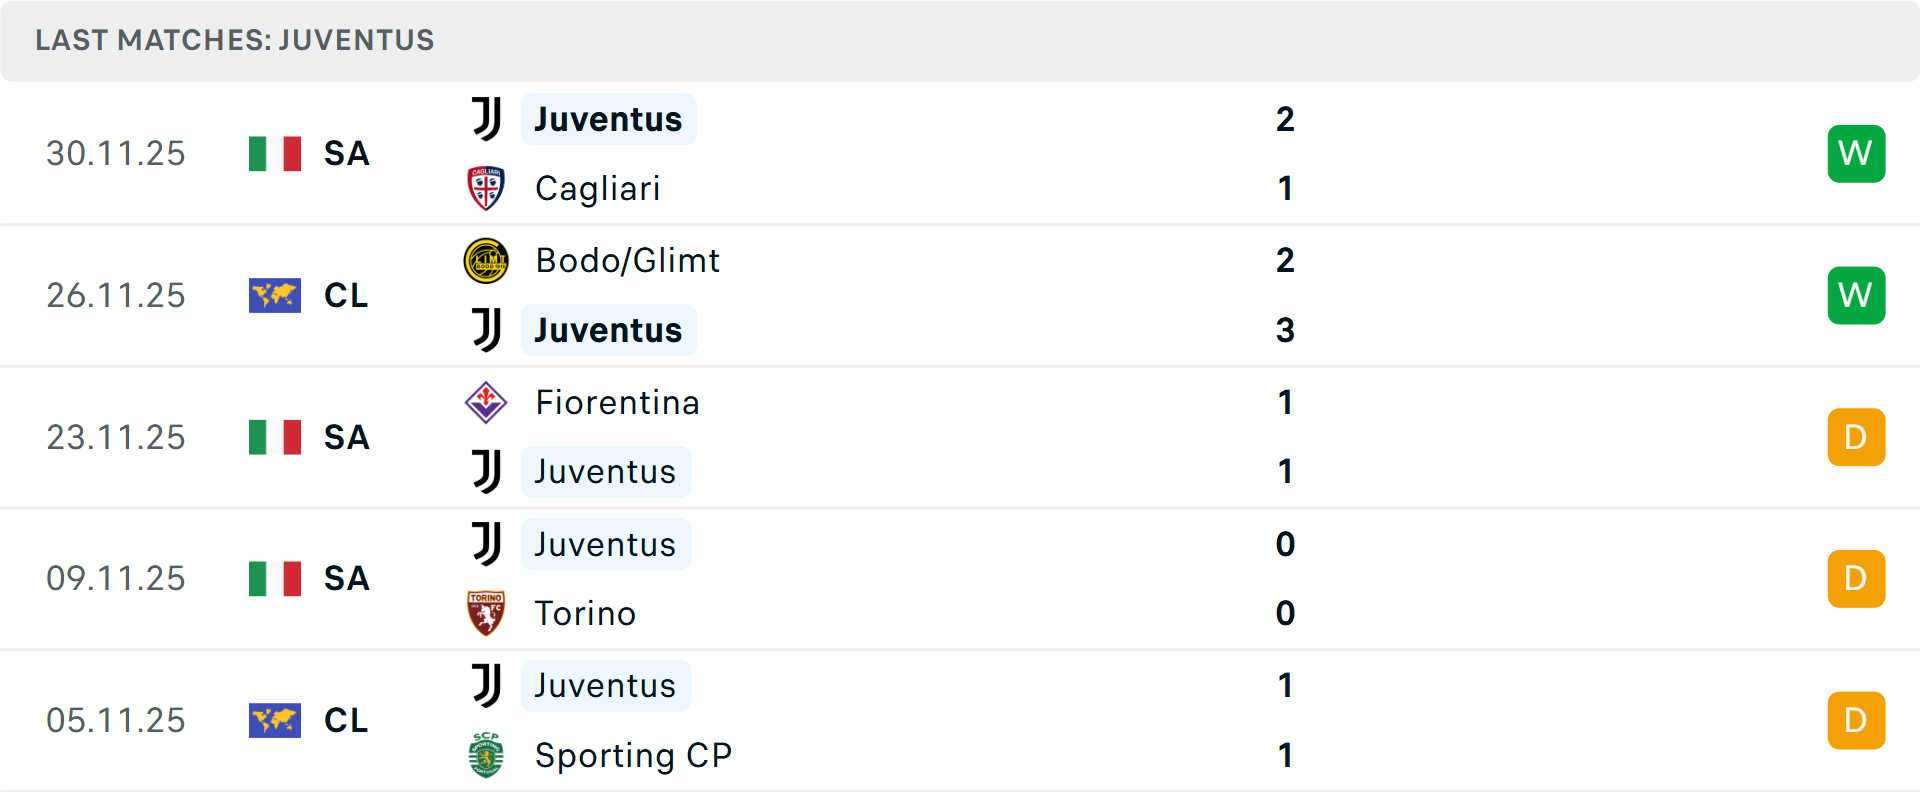Click the date 23.11.25
Image resolution: width=1920 pixels, height=792 pixels.
point(116,437)
